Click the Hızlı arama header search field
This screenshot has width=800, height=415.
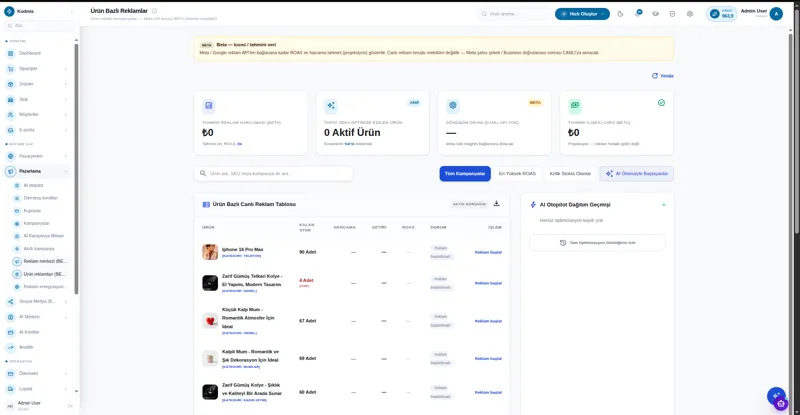(514, 14)
